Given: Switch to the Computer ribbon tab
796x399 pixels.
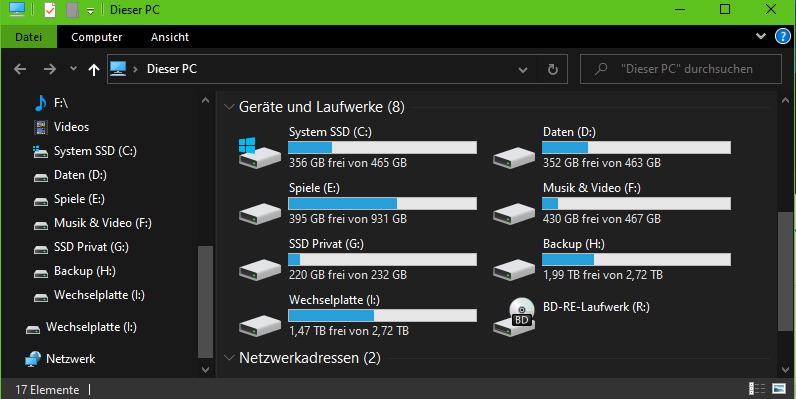Looking at the screenshot, I should pos(96,37).
